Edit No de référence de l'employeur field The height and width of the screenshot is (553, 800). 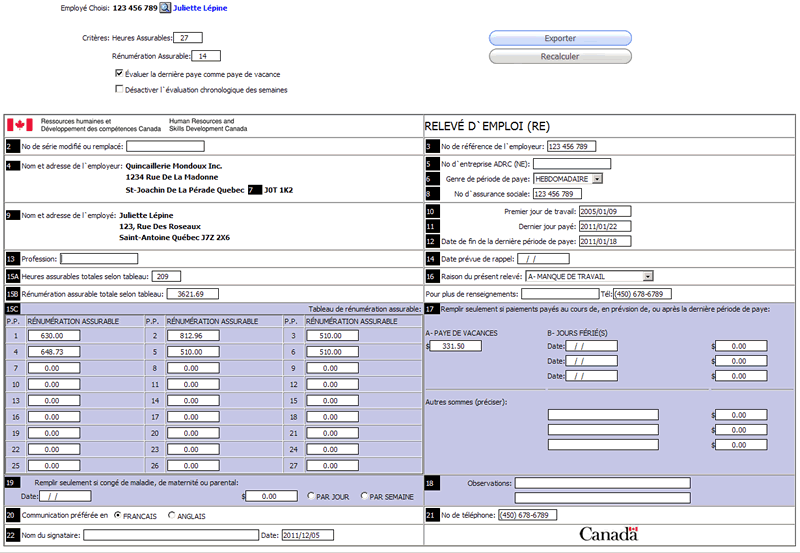(x=571, y=146)
